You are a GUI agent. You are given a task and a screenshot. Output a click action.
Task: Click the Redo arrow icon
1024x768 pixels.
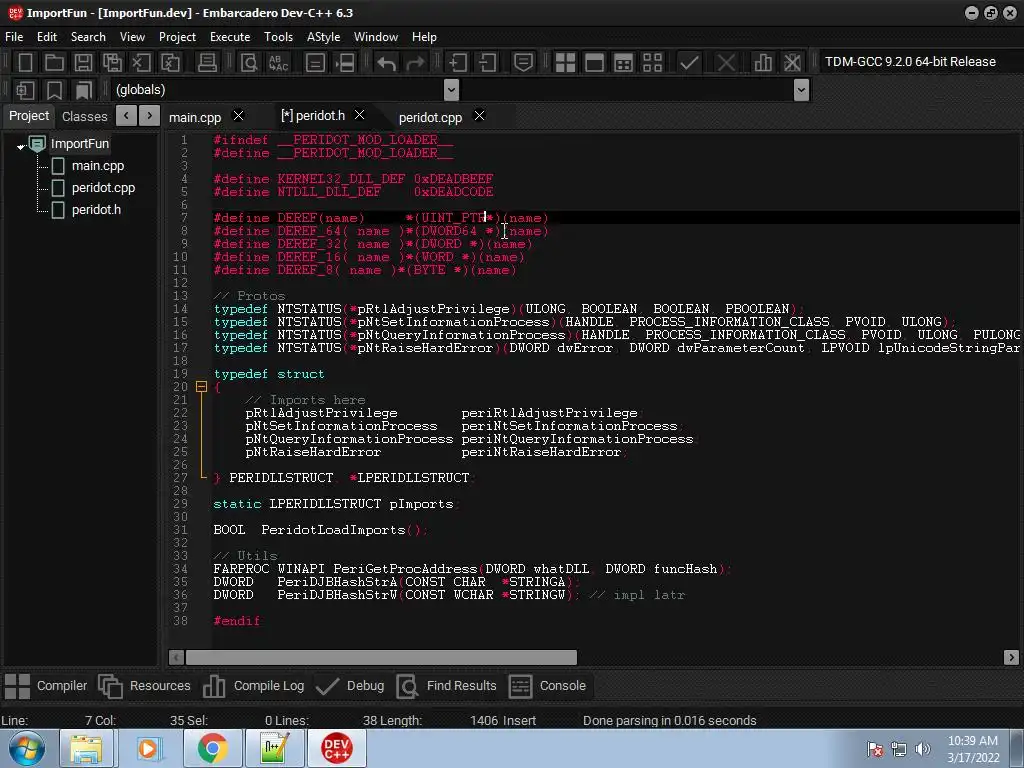tap(415, 63)
